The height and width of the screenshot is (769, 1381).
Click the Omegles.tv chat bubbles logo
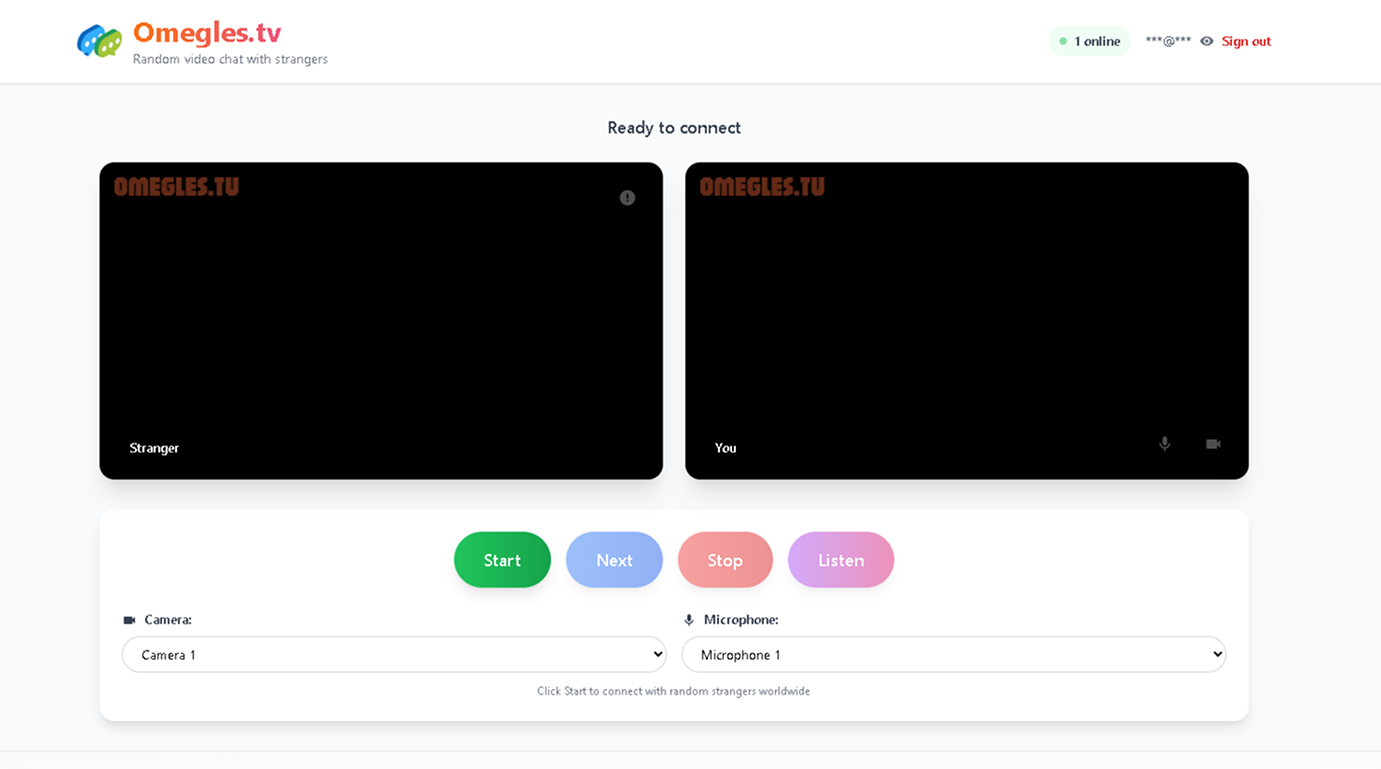tap(99, 41)
